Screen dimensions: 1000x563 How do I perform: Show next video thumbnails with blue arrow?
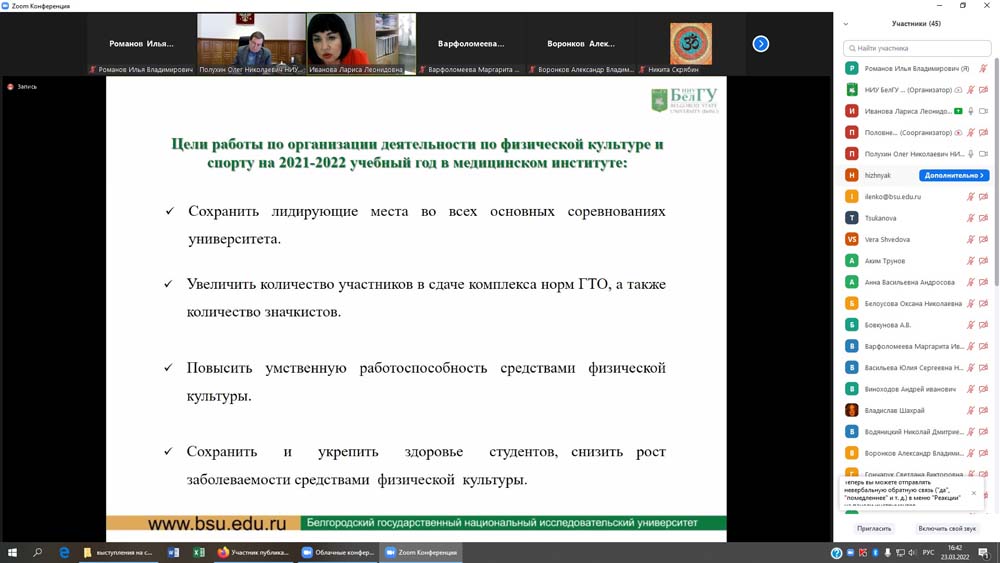(761, 44)
